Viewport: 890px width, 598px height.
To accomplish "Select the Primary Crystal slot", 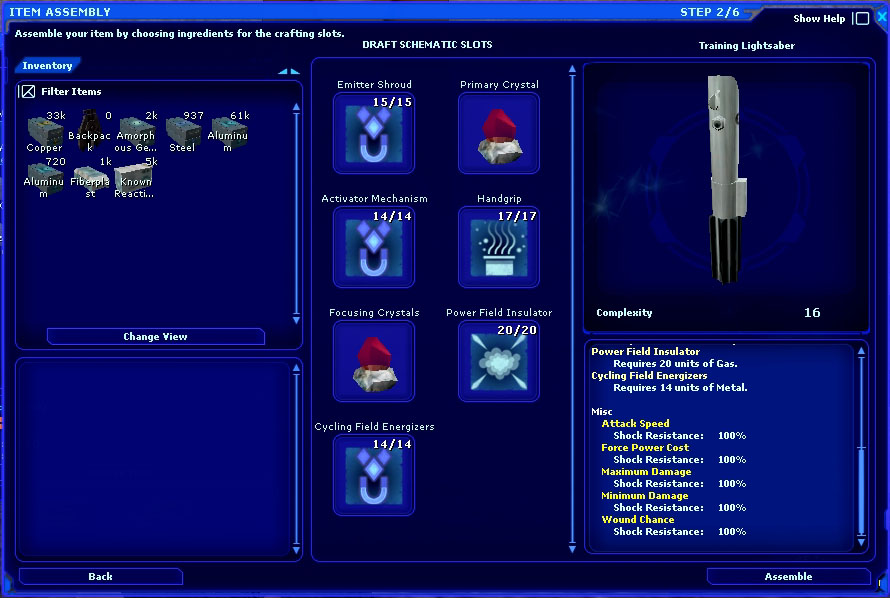I will (498, 134).
